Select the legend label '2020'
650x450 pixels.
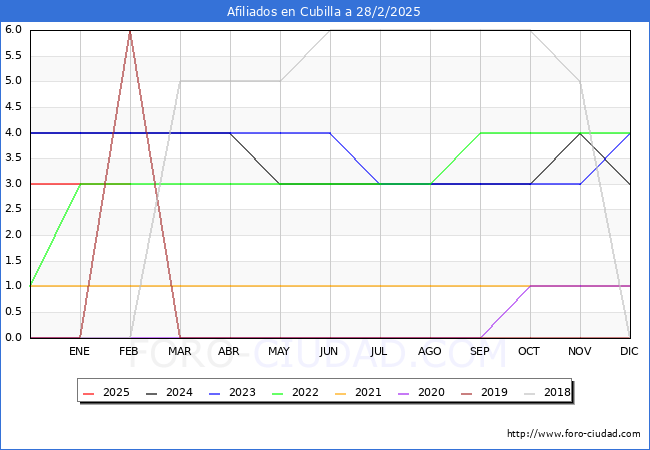pyautogui.click(x=431, y=392)
